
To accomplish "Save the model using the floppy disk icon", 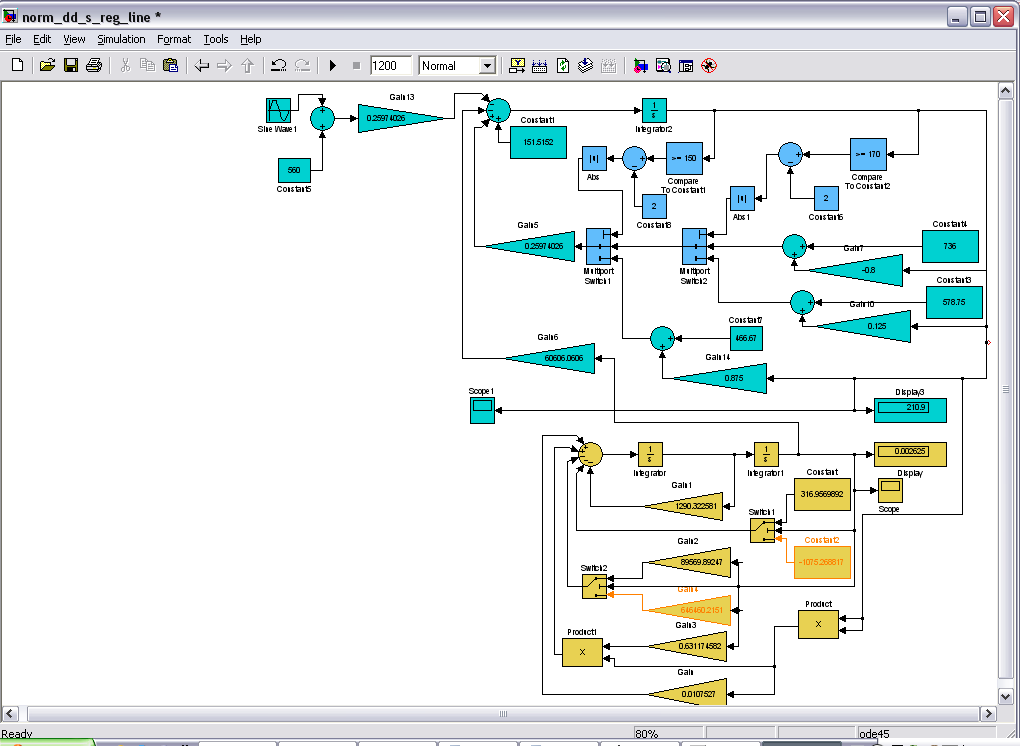I will (70, 66).
